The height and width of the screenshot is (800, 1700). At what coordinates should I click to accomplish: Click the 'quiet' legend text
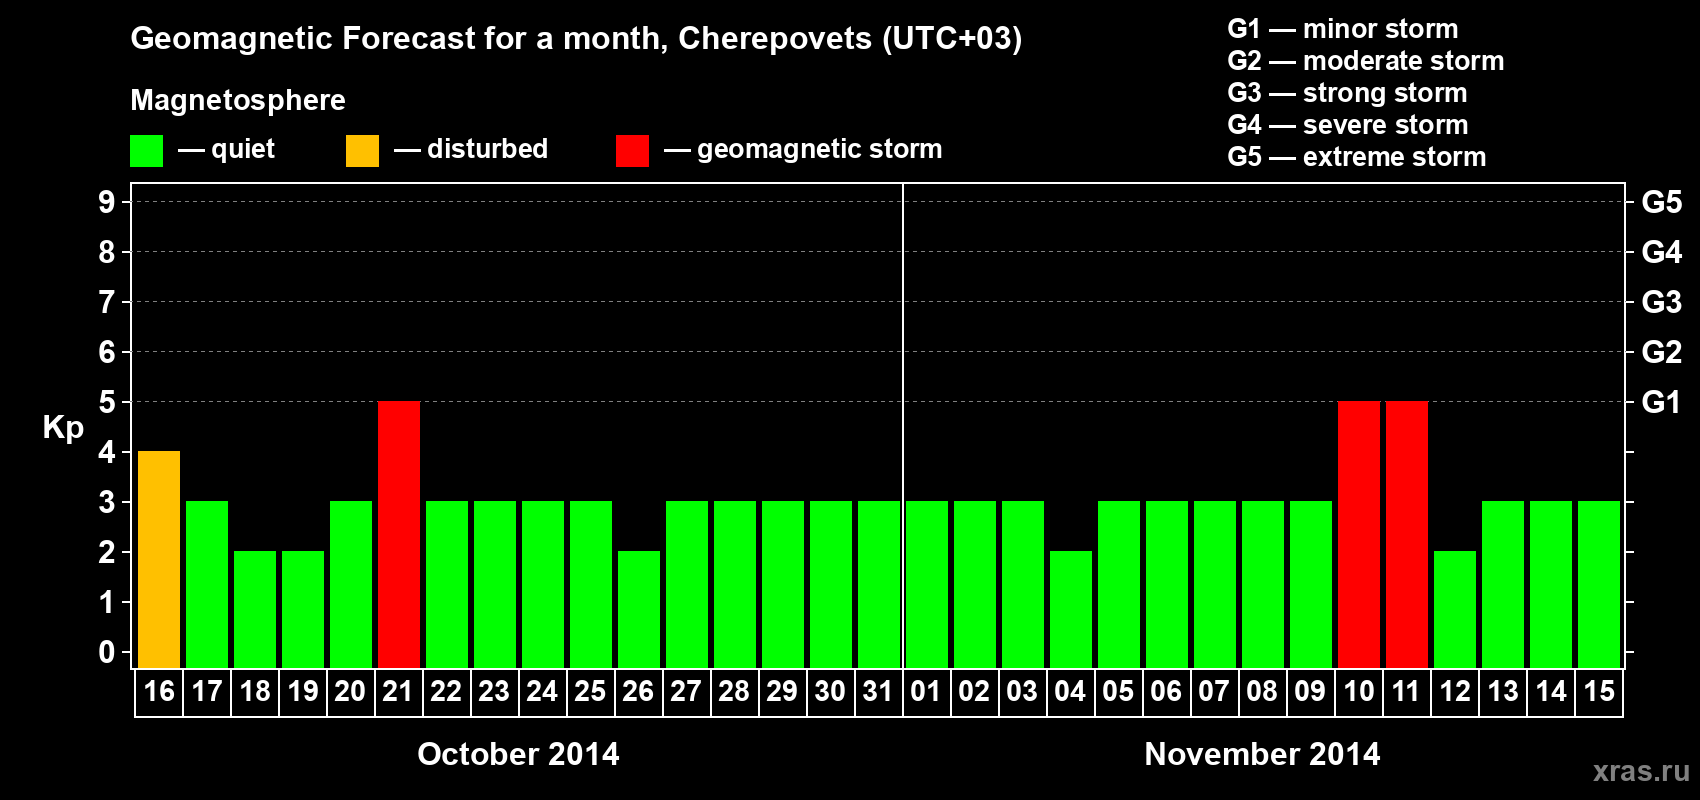coord(243,149)
